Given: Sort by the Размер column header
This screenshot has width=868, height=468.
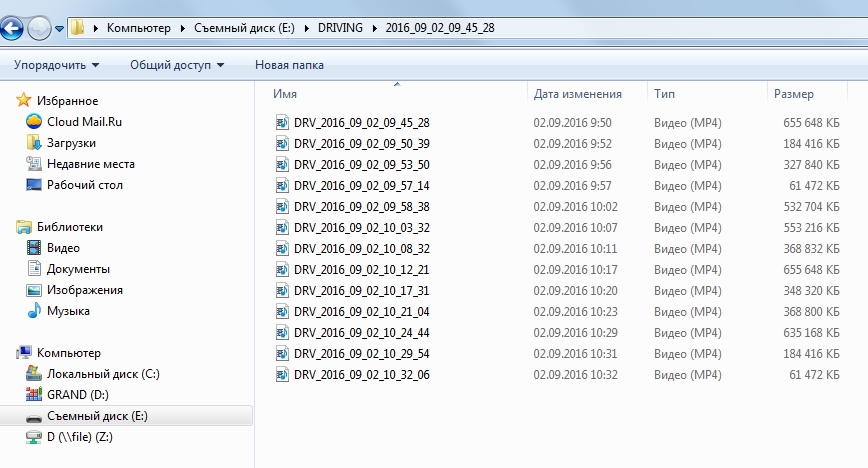Looking at the screenshot, I should tap(793, 94).
